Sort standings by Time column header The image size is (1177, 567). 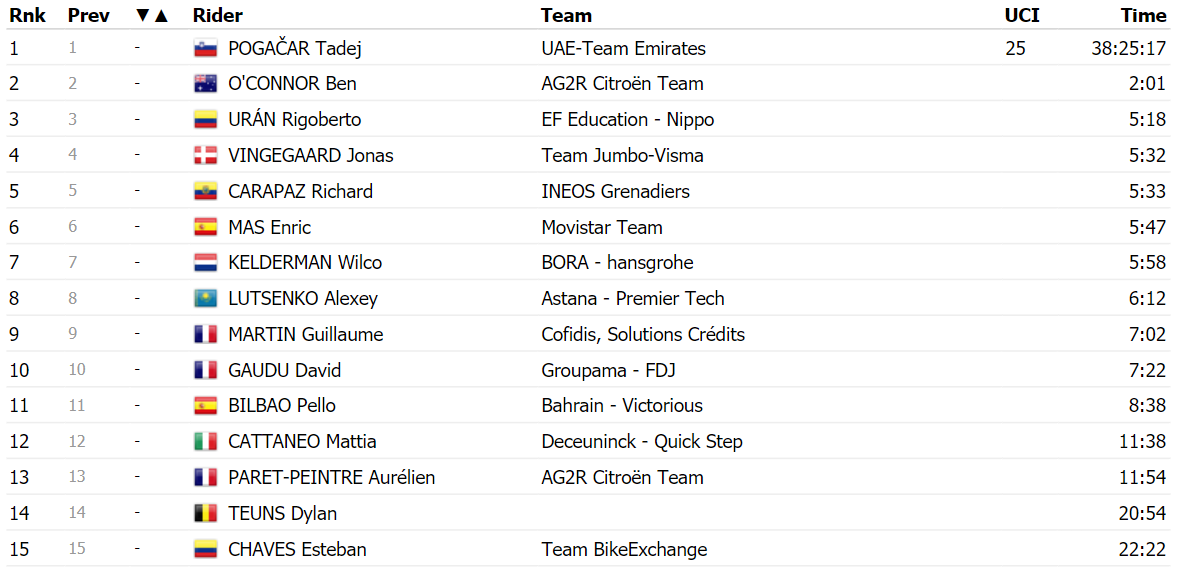(1143, 15)
